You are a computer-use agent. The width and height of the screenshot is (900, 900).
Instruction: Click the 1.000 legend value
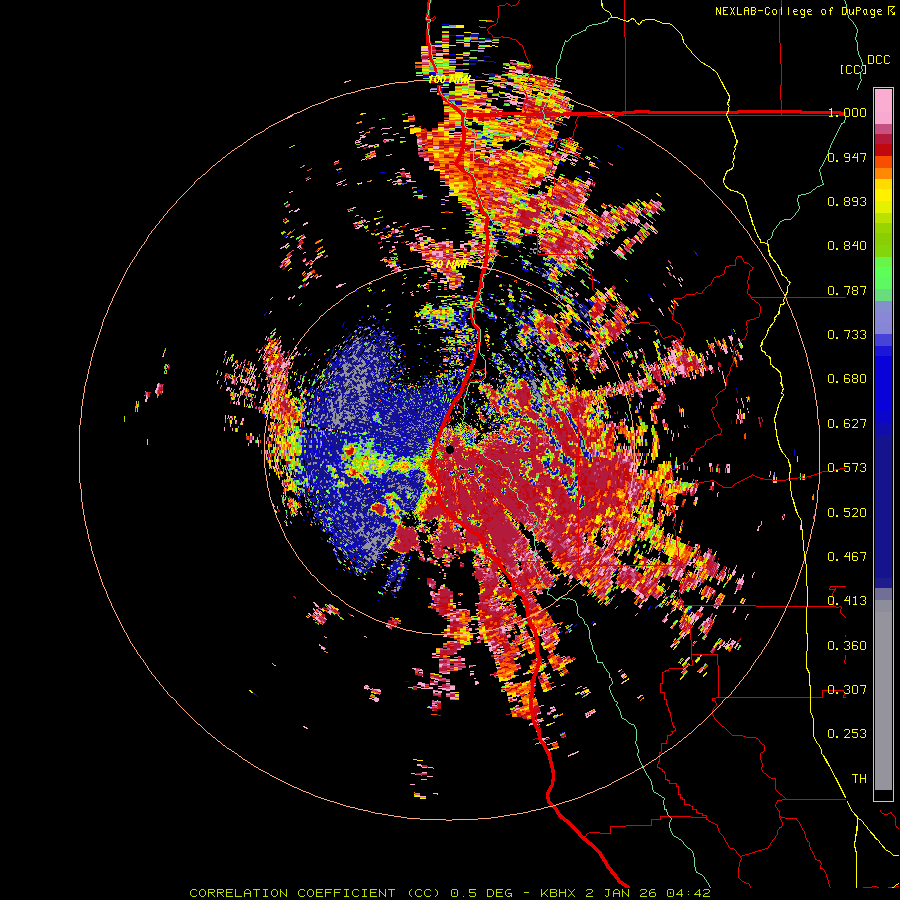tap(847, 112)
